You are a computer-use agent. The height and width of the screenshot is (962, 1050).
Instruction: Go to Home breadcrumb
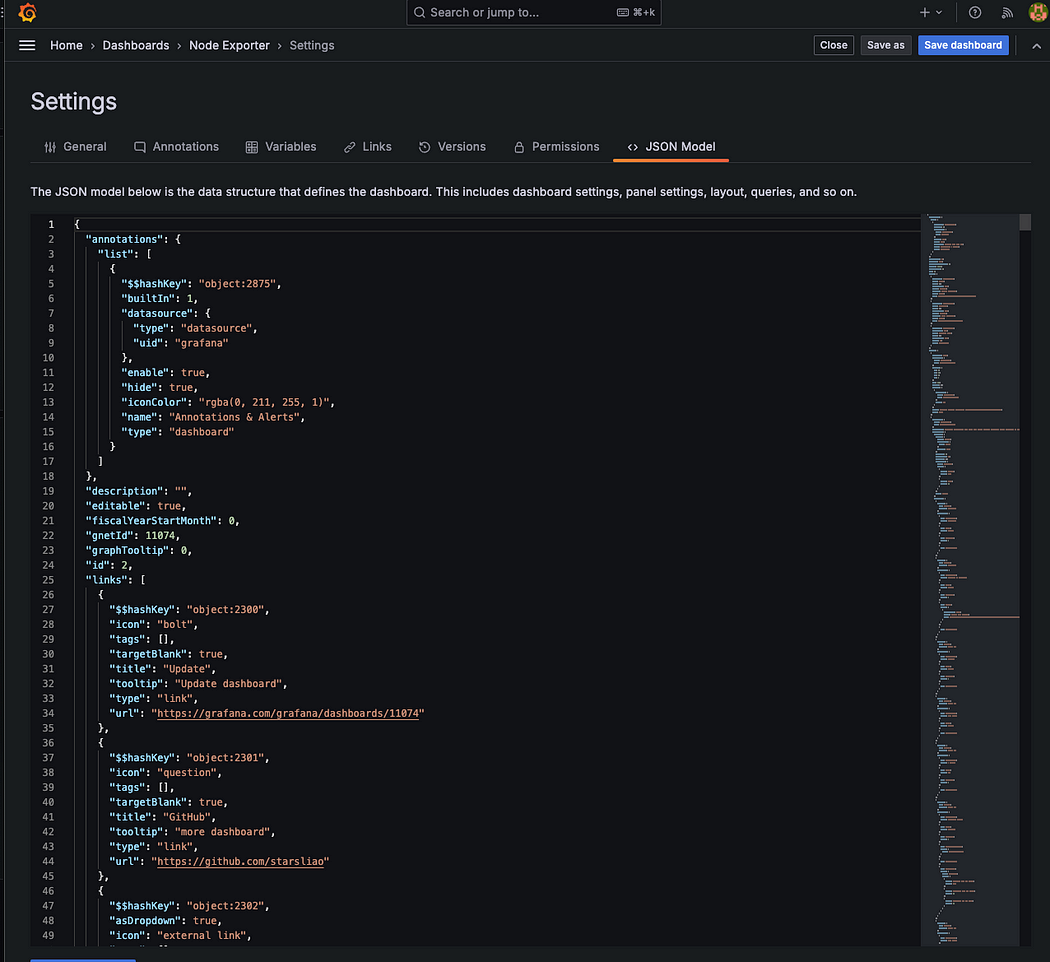(66, 46)
